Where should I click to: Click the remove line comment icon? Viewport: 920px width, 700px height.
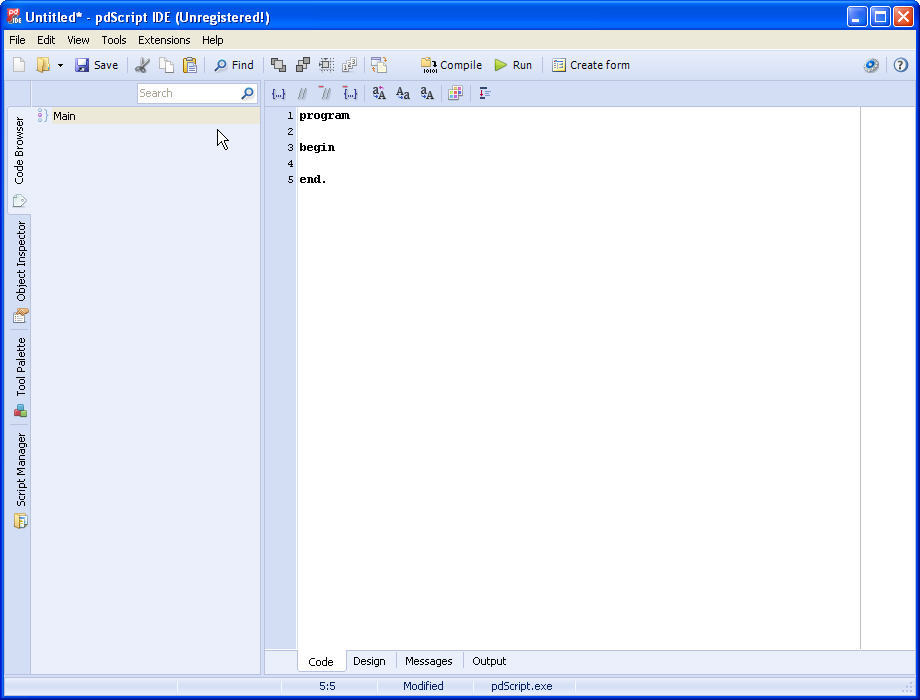325,93
